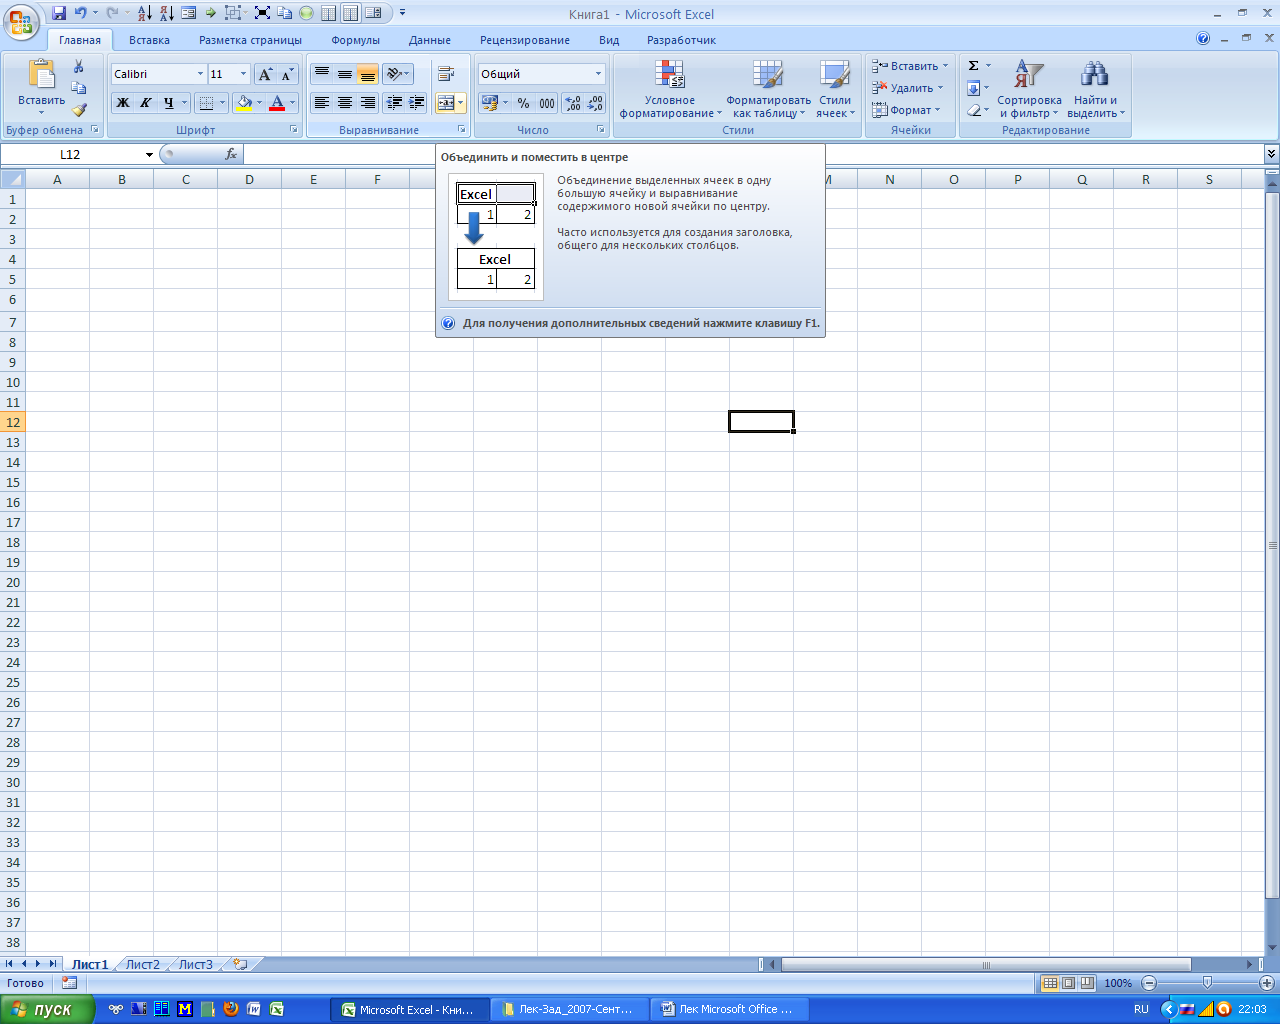The width and height of the screenshot is (1280, 1024).
Task: Open Разработчик ribbon tab
Action: tap(681, 40)
